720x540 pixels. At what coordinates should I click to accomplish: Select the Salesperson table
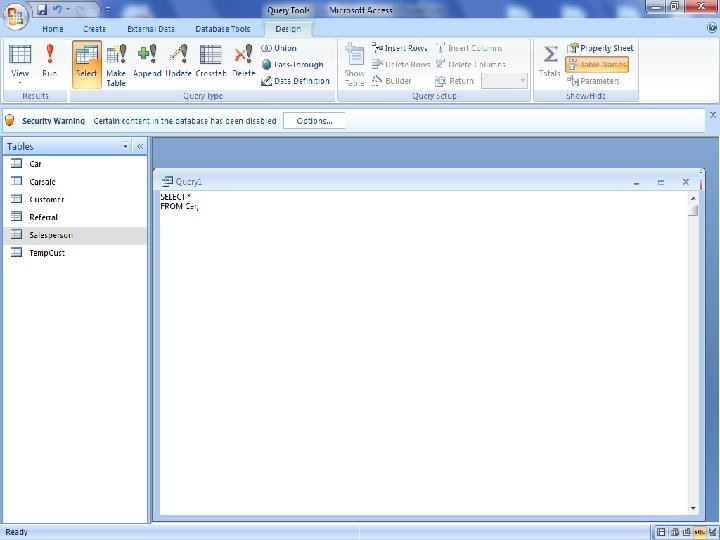coord(75,235)
